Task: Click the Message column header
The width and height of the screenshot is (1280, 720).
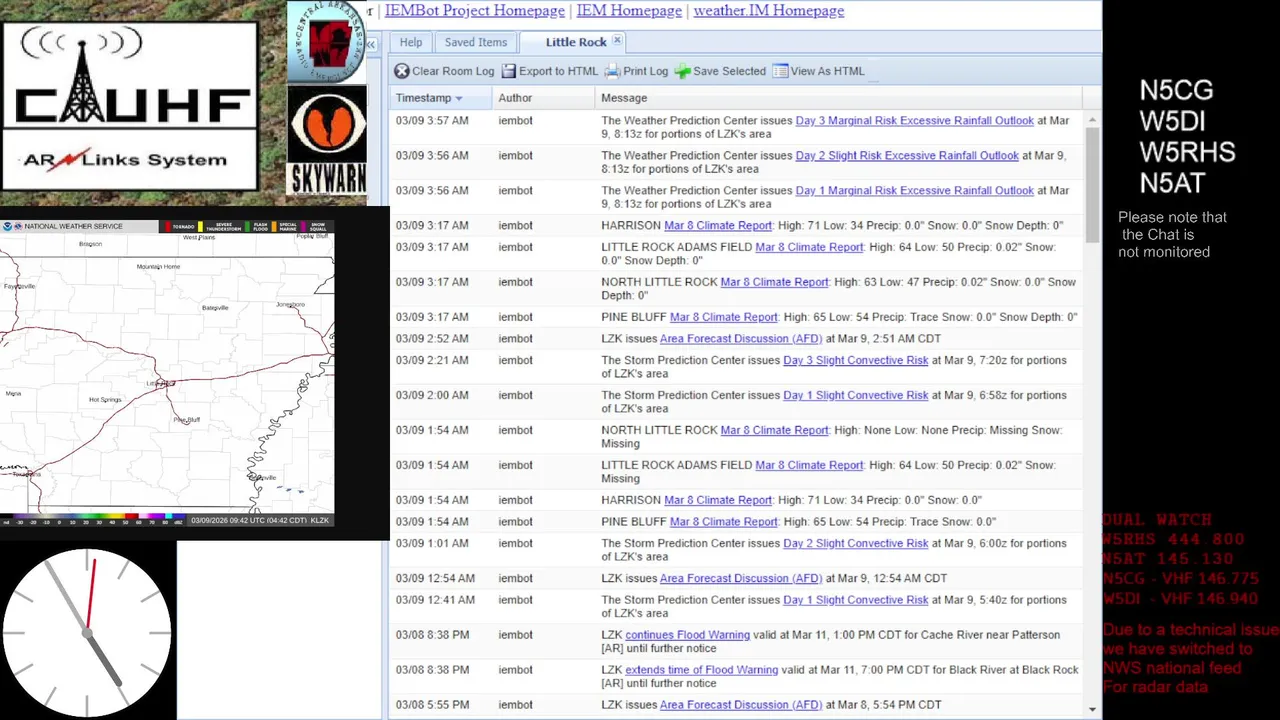Action: (x=838, y=98)
